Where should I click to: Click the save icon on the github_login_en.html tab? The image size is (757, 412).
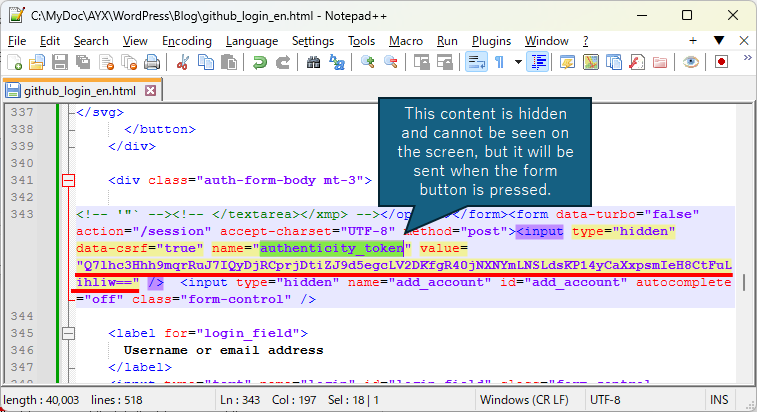13,91
